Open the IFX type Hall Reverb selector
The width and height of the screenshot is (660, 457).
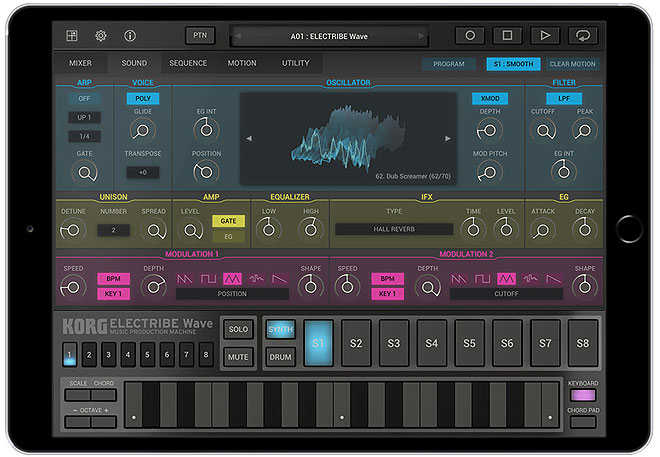coord(394,229)
